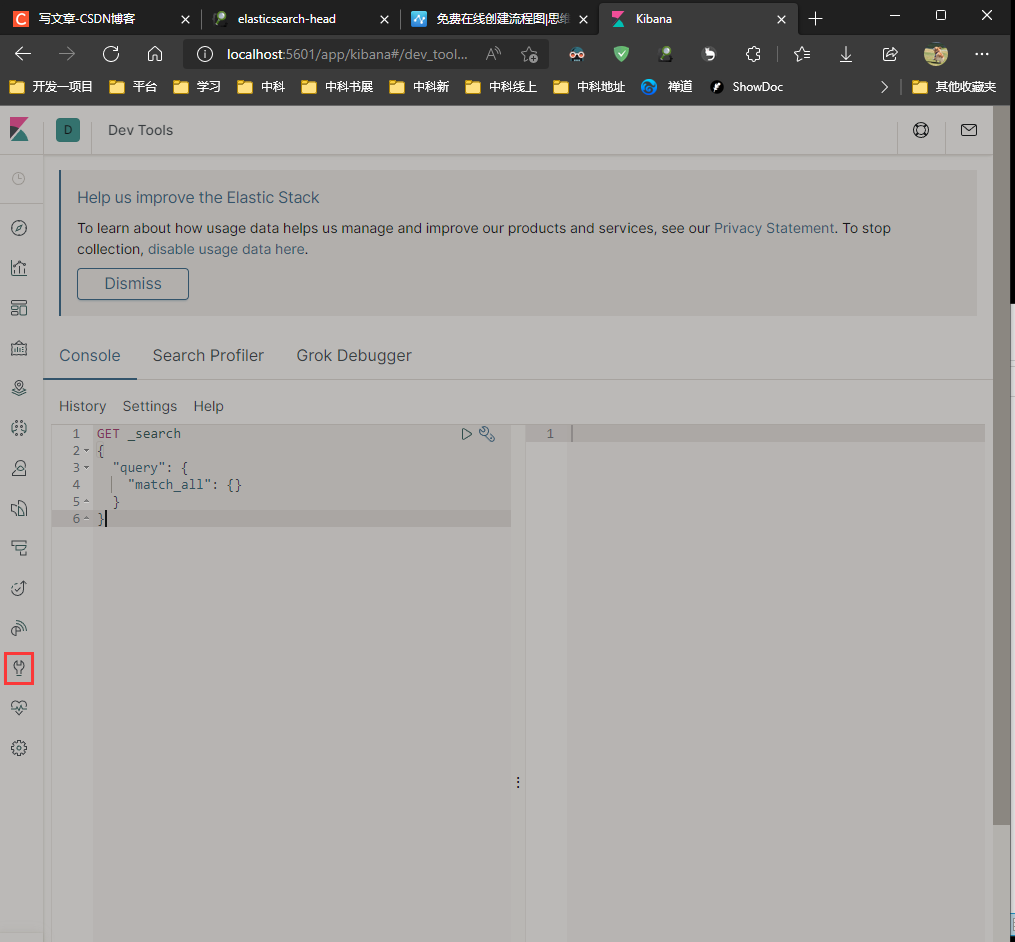The width and height of the screenshot is (1015, 942).
Task: Open browser downloads icon
Action: coord(845,54)
